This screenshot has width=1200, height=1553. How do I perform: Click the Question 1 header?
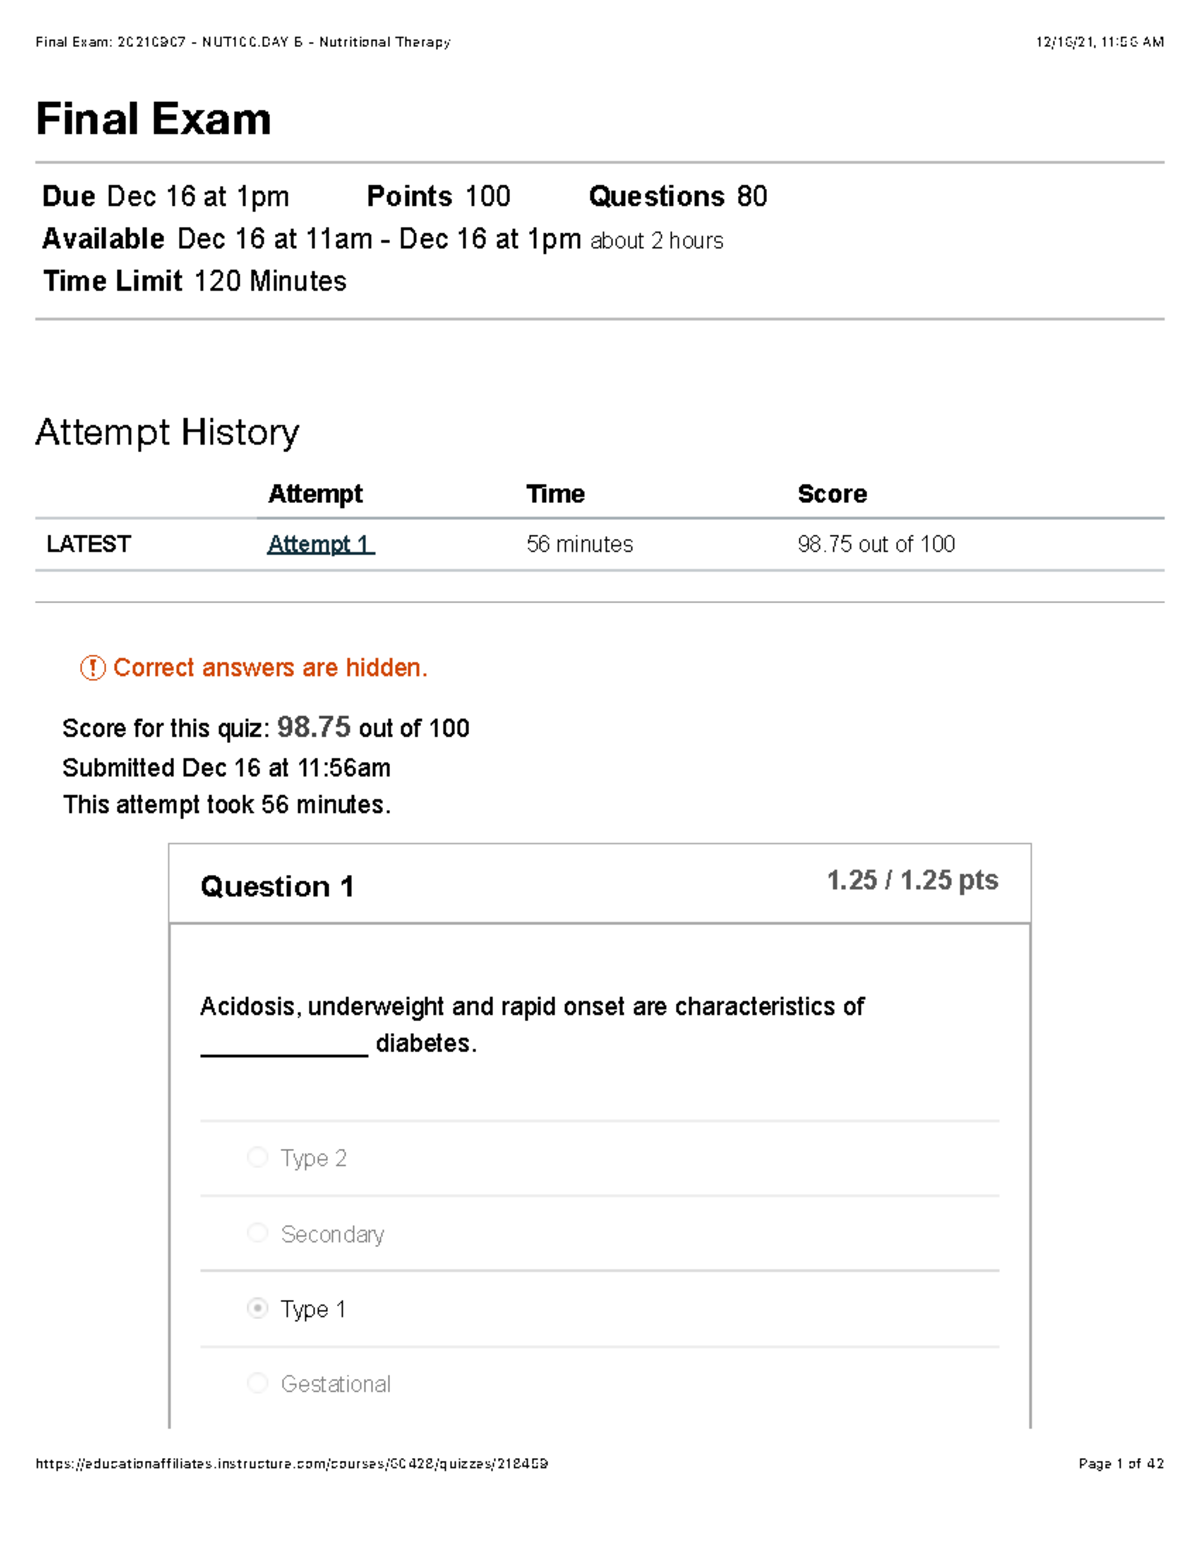pyautogui.click(x=277, y=886)
